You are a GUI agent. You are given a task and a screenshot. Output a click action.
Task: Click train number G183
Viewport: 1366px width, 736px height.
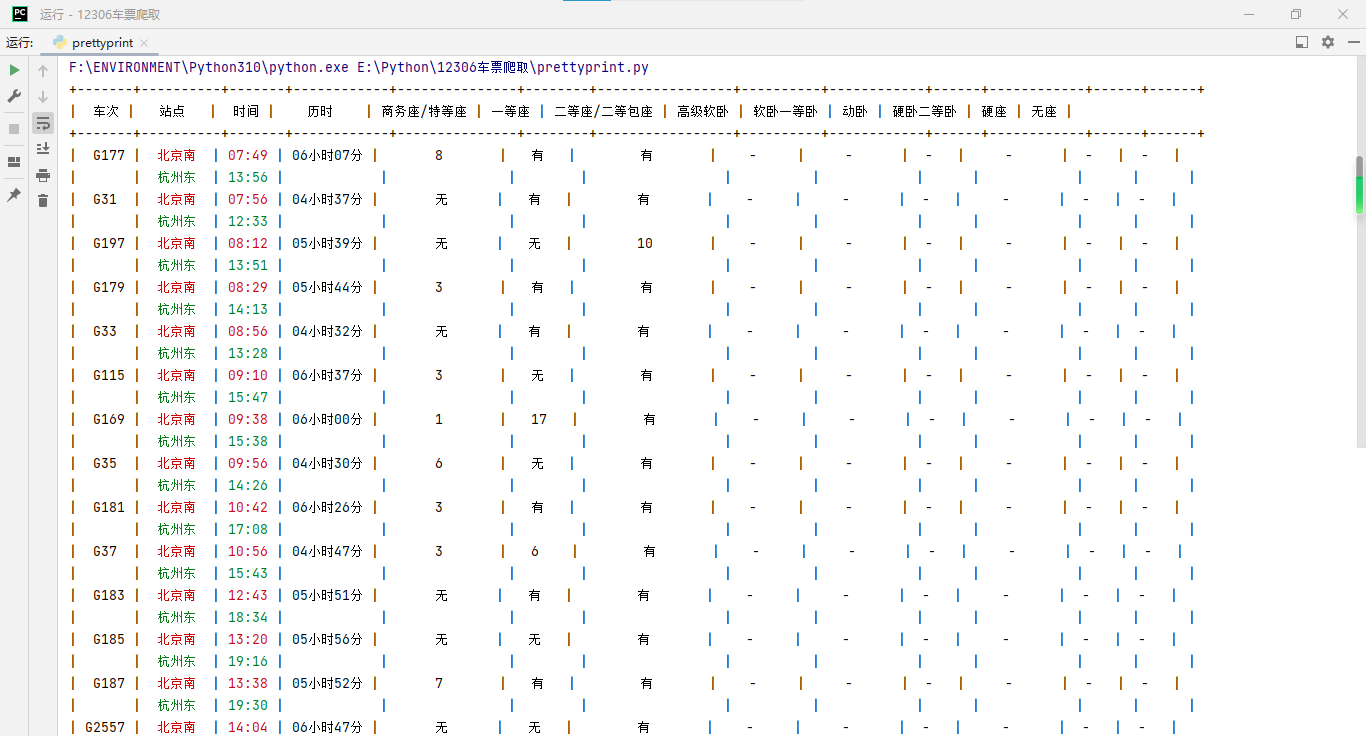109,595
